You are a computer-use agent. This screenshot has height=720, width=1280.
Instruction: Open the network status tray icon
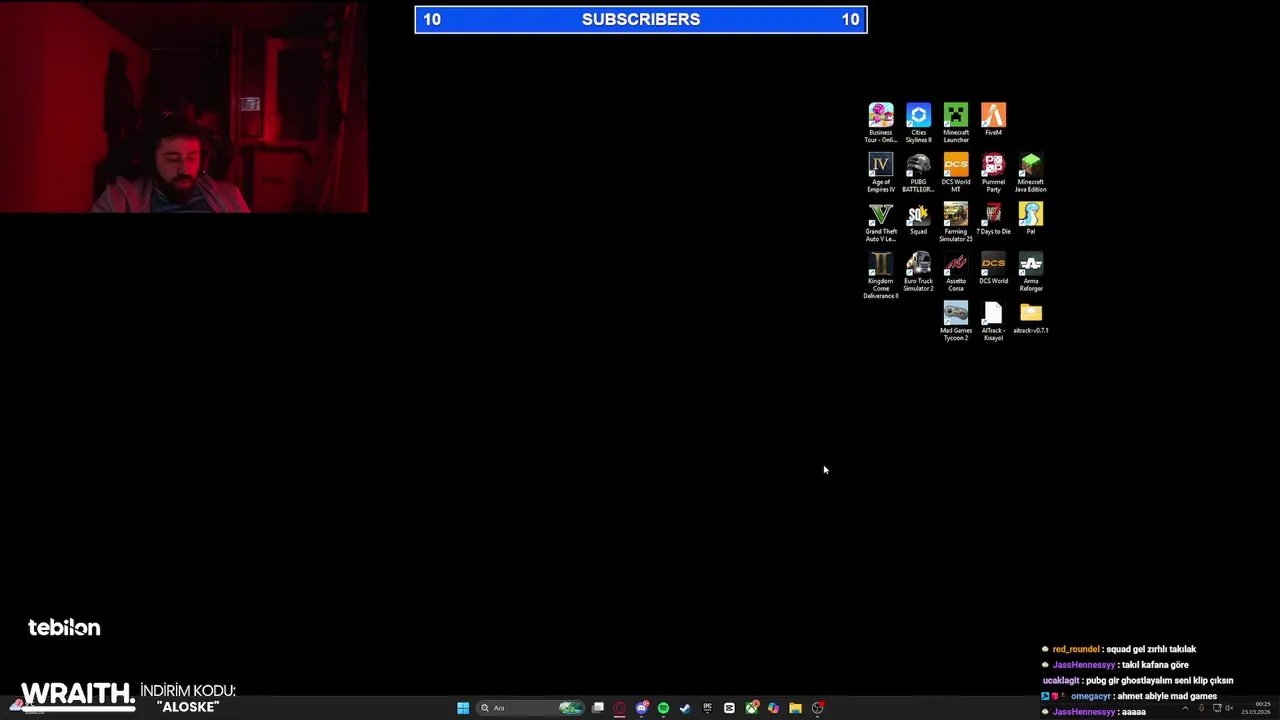[x=1216, y=708]
